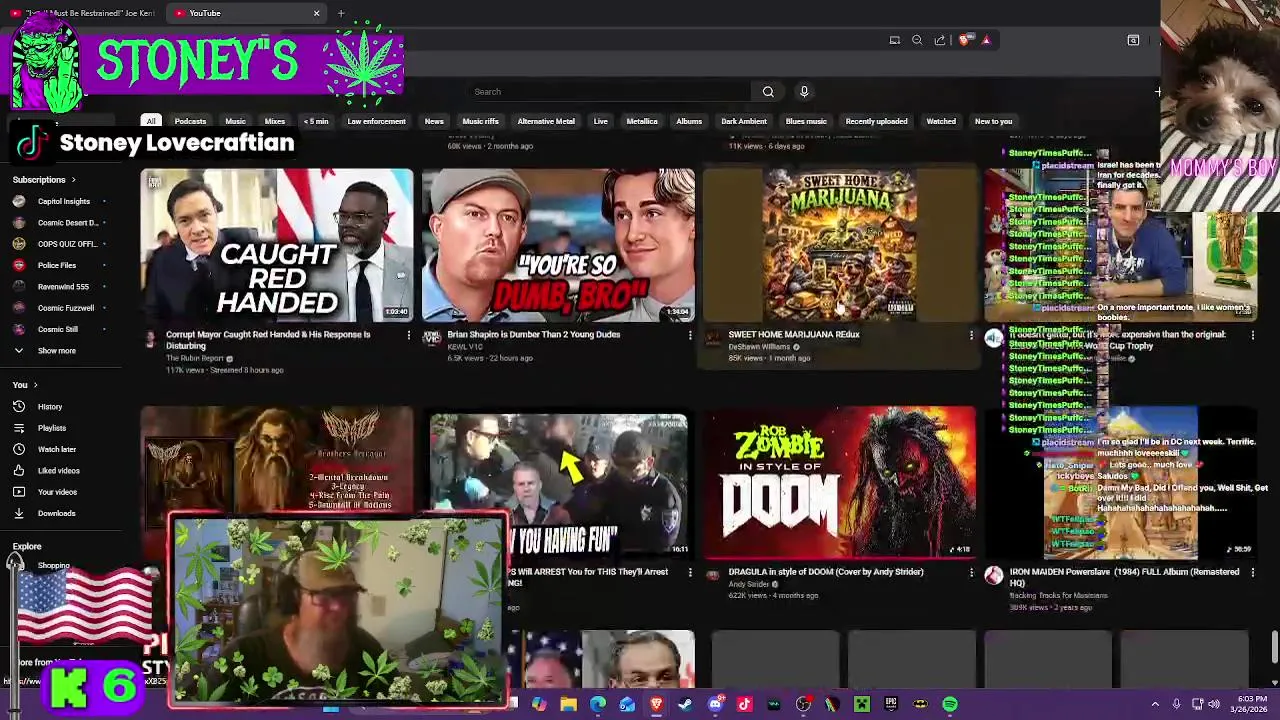This screenshot has height=720, width=1280.
Task: Open the History icon in the sidebar
Action: coord(19,407)
